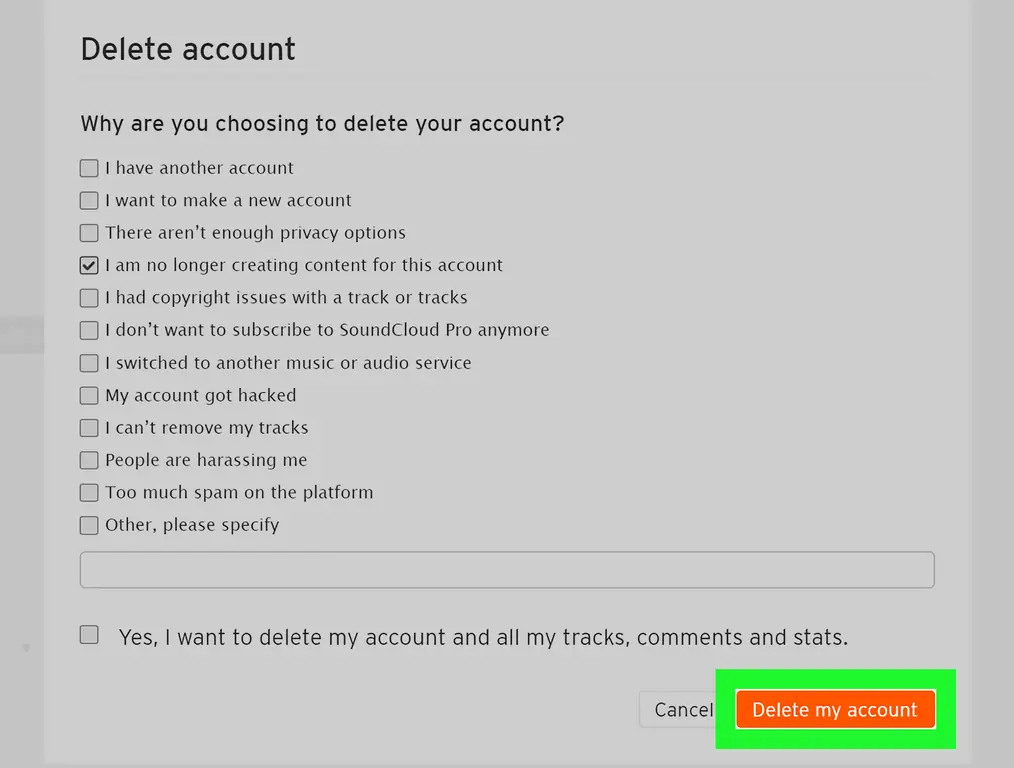Tick 'I want to make a new account'

point(89,200)
